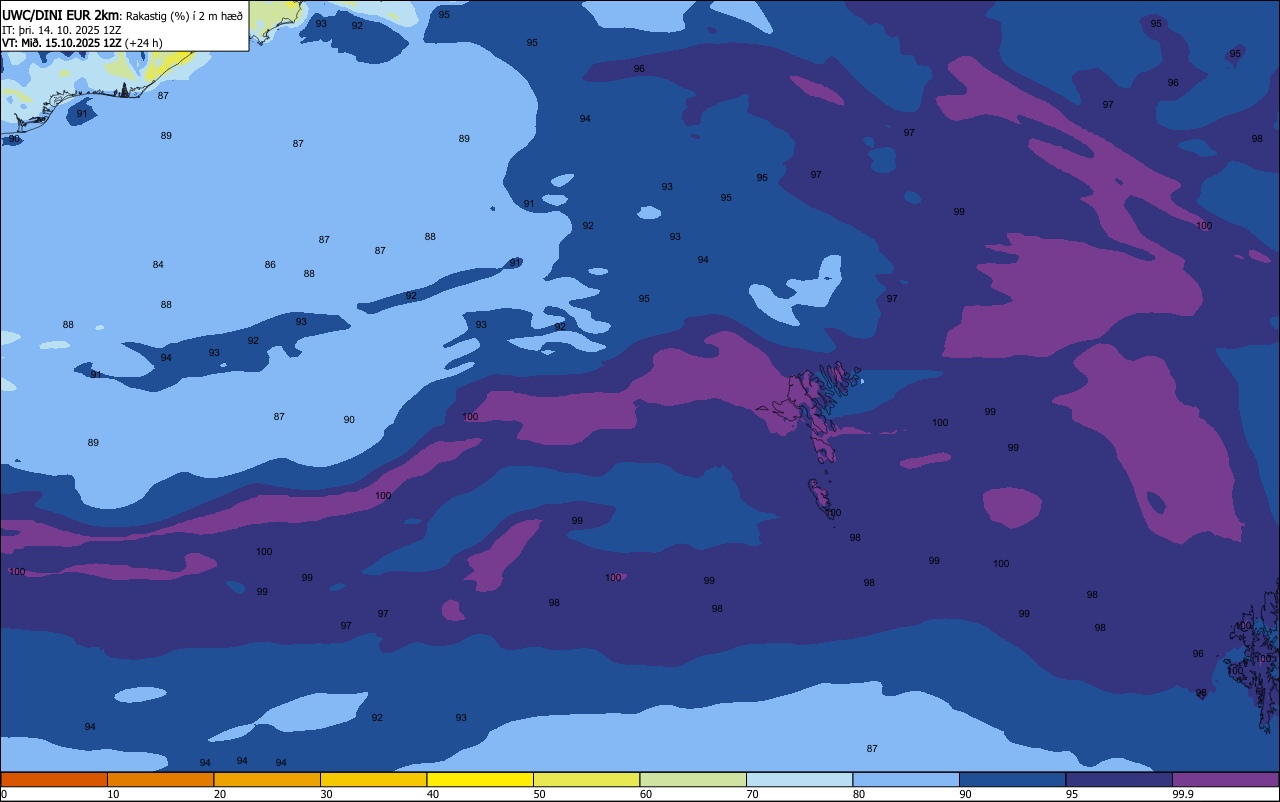Viewport: 1280px width, 802px height.
Task: Click the '20' legend tick label
Action: tap(220, 794)
